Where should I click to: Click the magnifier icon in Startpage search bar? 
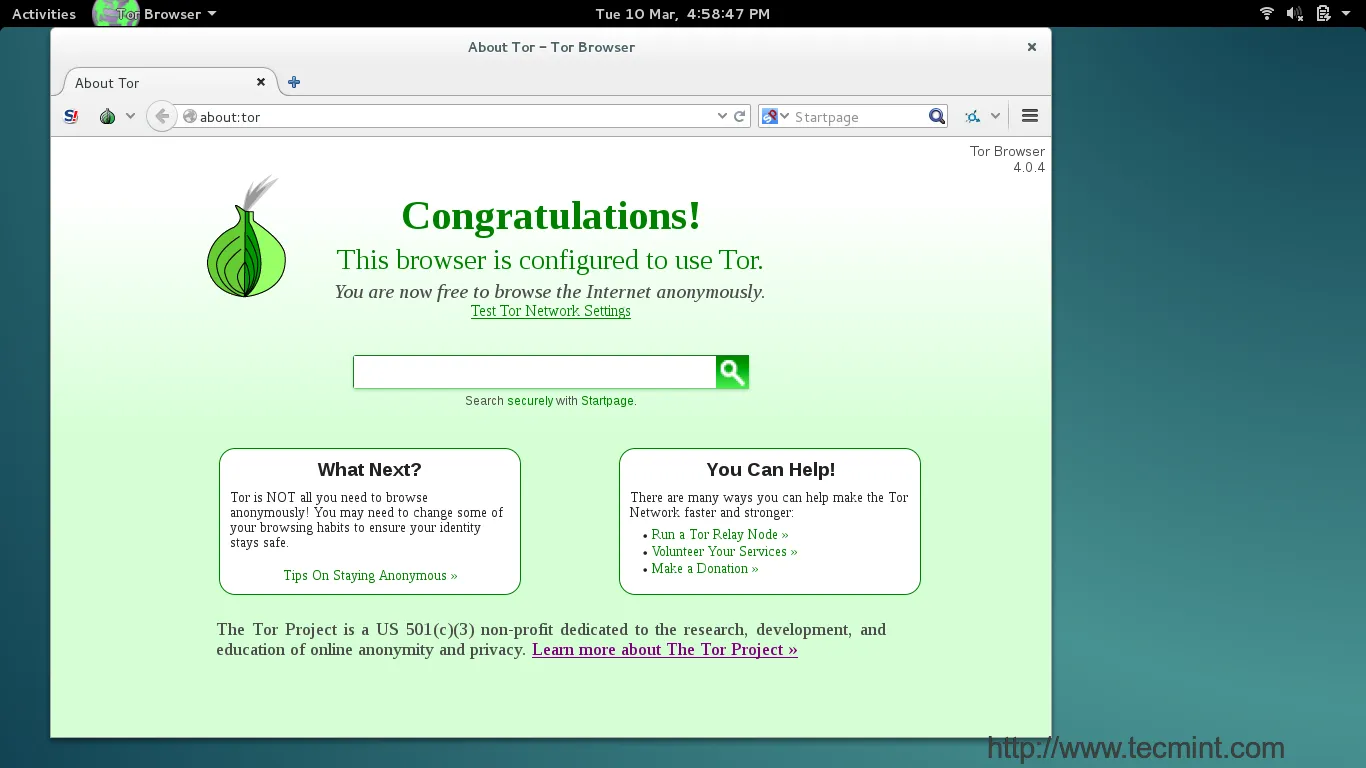(936, 117)
